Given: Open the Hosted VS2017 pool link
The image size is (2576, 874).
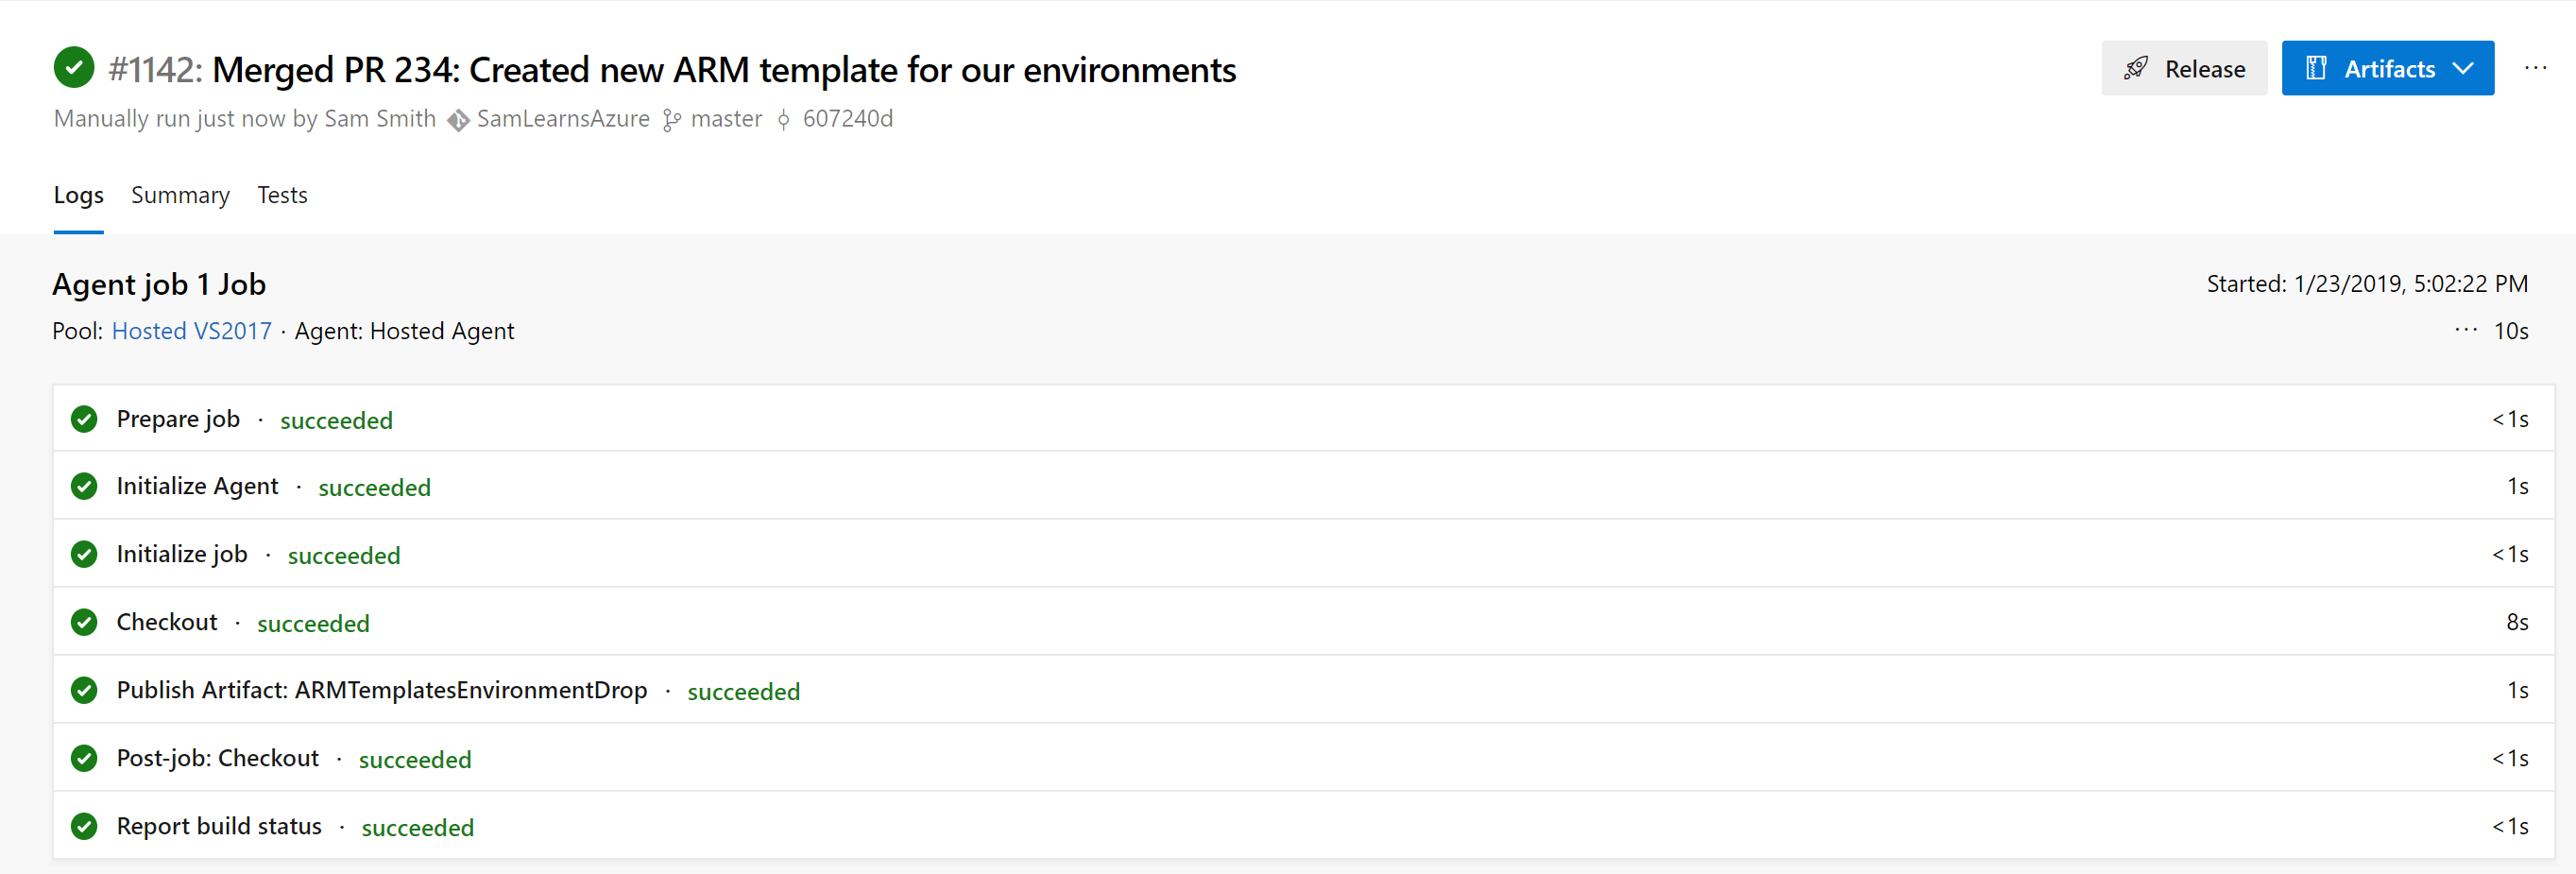Looking at the screenshot, I should pyautogui.click(x=191, y=331).
